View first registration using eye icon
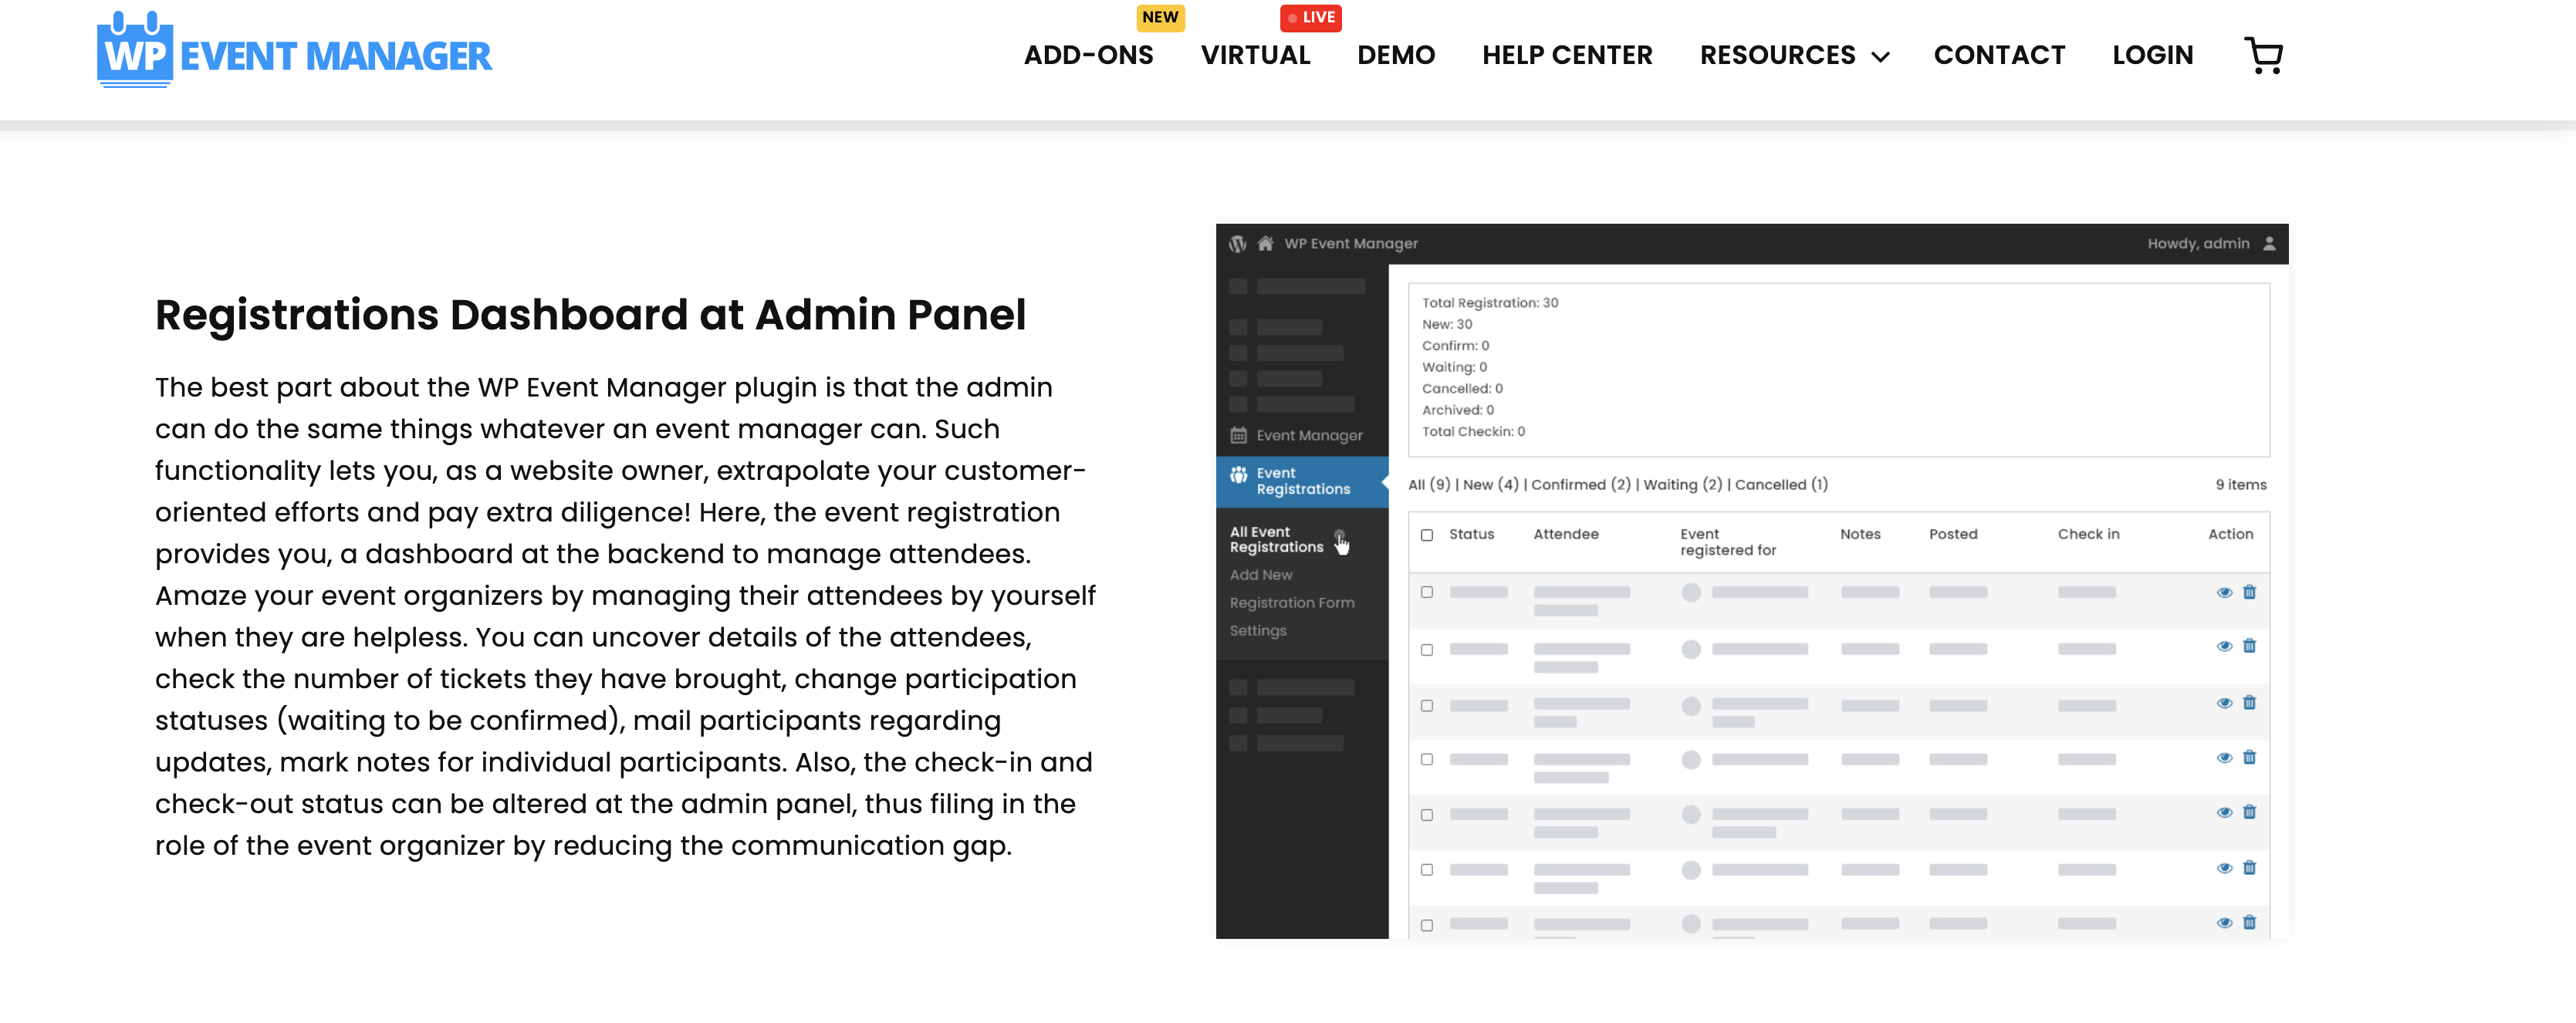Viewport: 2576px width, 1023px height. tap(2224, 592)
